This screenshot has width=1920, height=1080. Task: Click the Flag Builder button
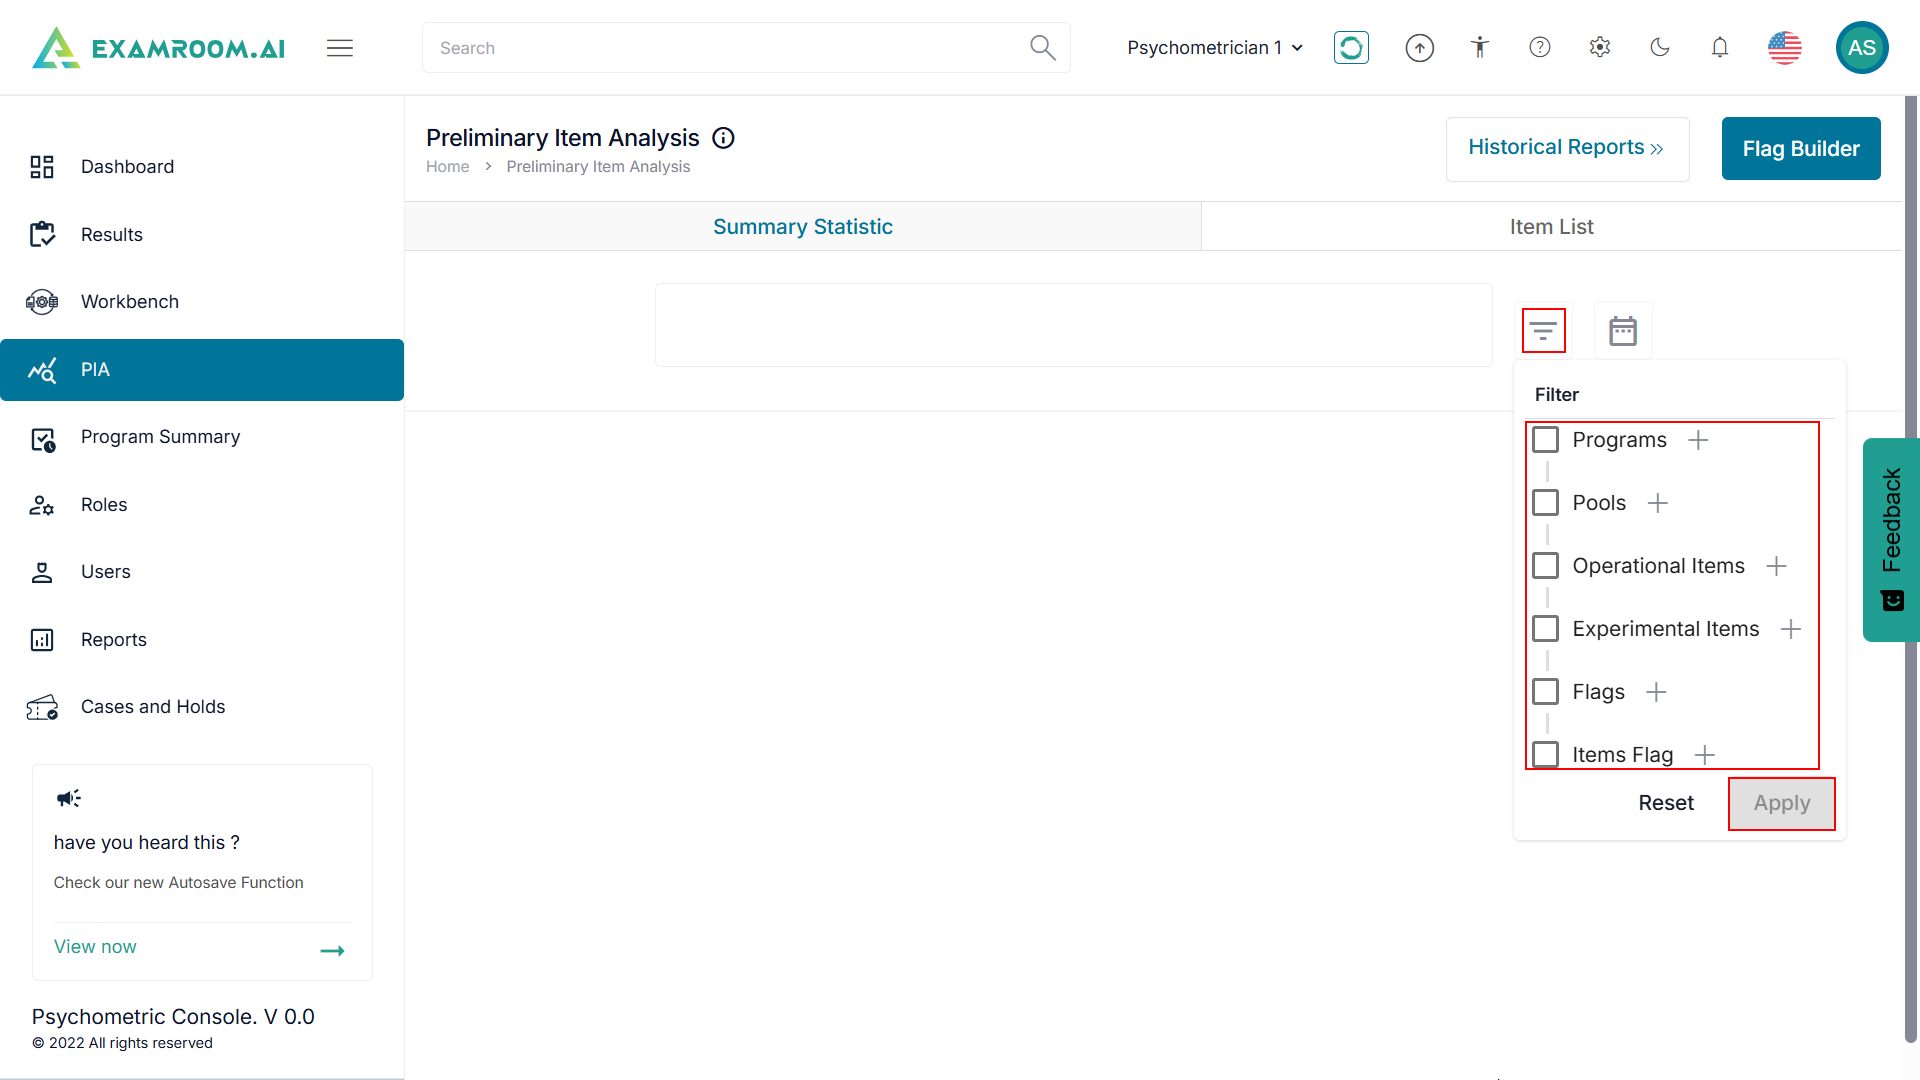pos(1800,149)
